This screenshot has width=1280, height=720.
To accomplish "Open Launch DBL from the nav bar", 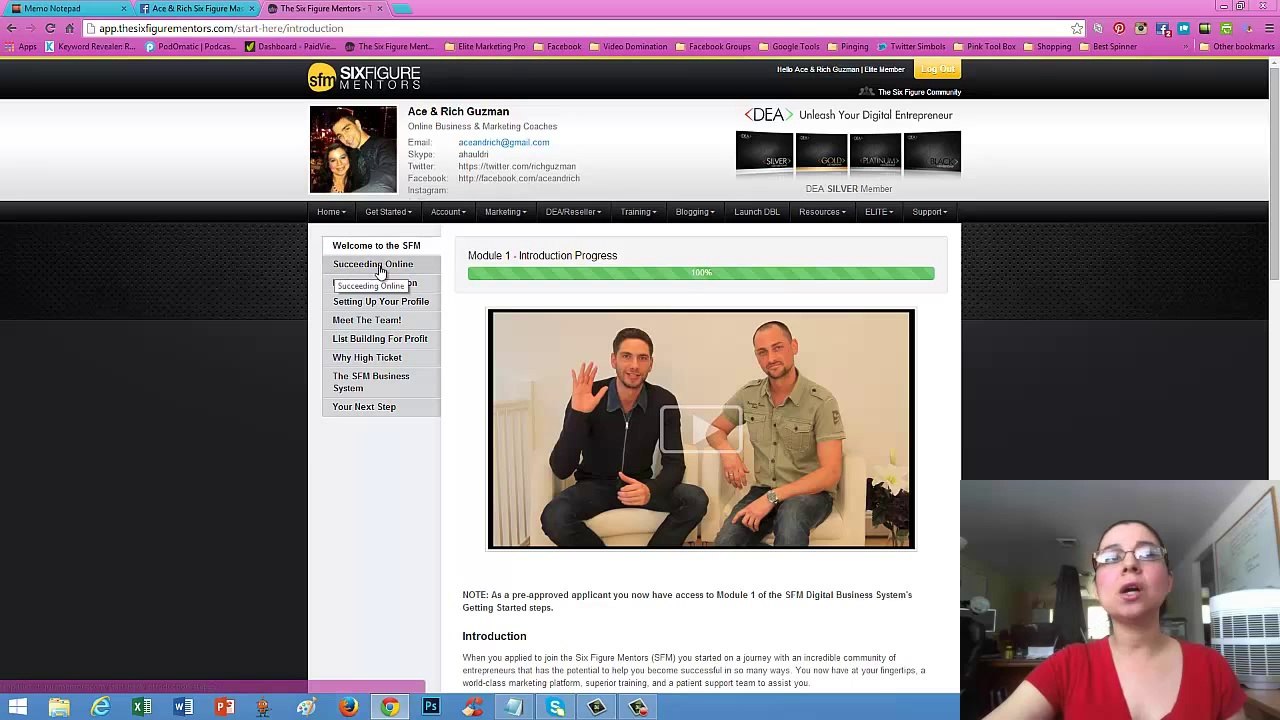I will tap(757, 212).
